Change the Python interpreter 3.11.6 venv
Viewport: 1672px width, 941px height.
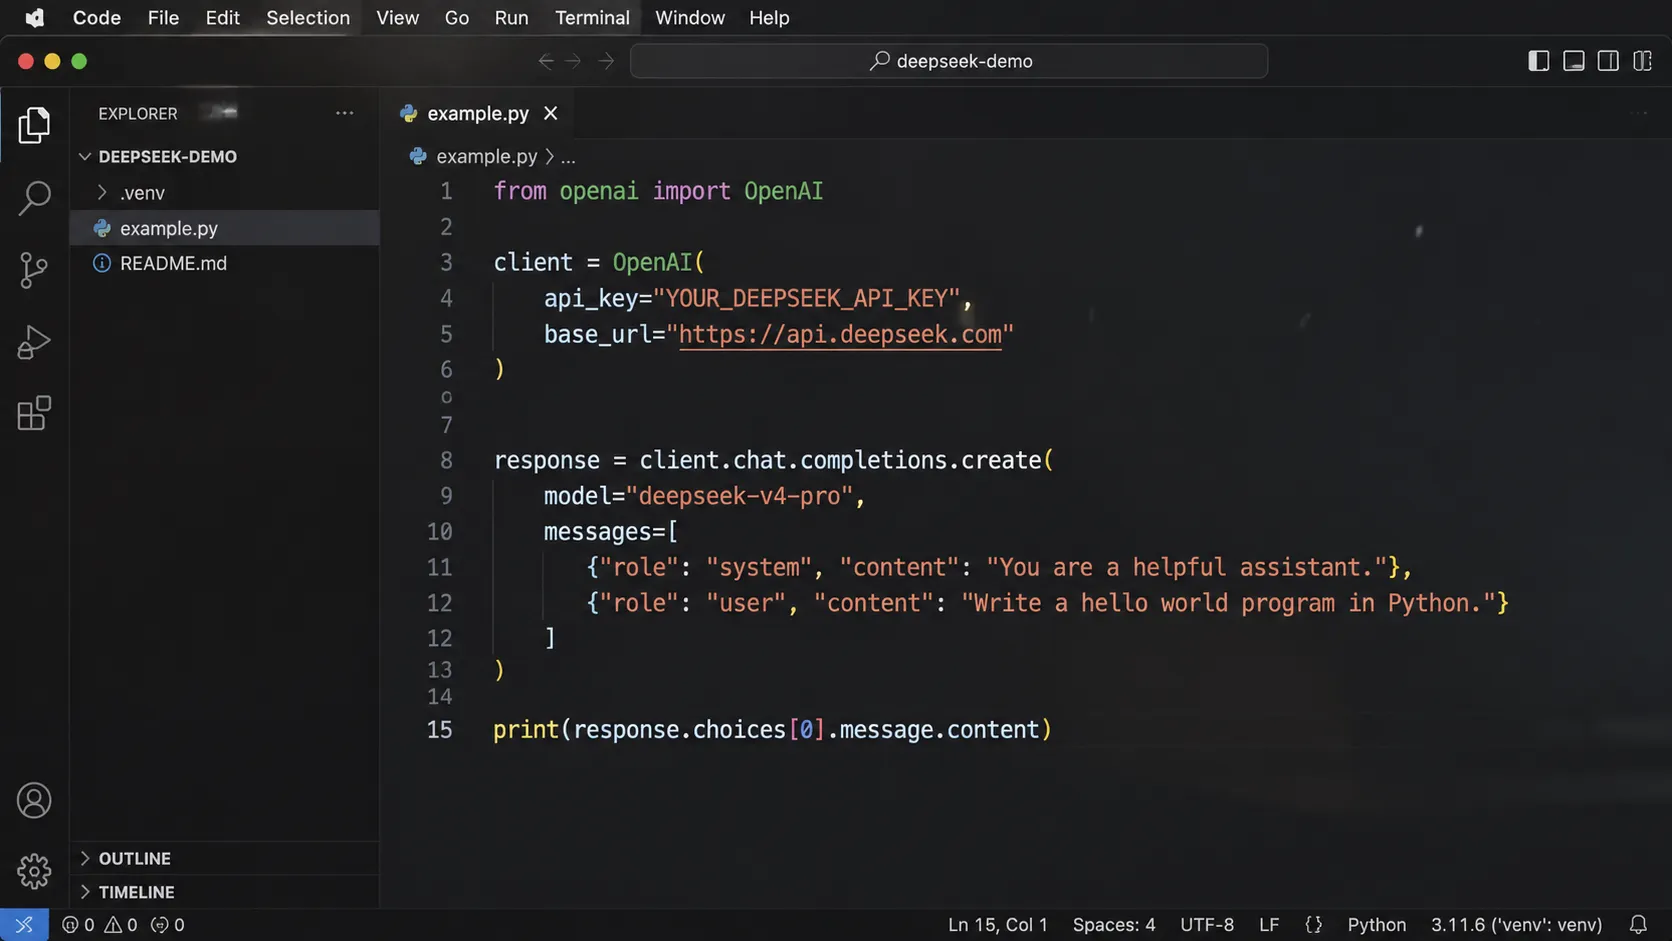pyautogui.click(x=1516, y=925)
